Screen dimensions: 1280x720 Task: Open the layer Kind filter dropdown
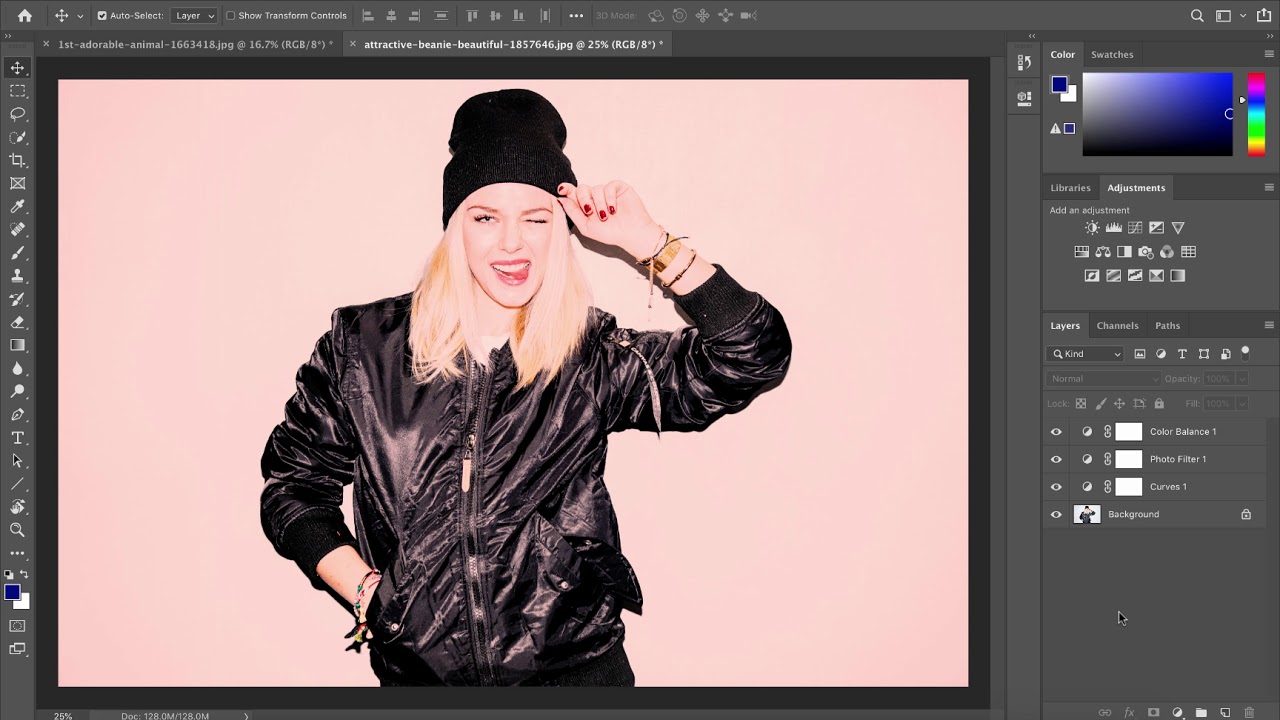click(1086, 354)
